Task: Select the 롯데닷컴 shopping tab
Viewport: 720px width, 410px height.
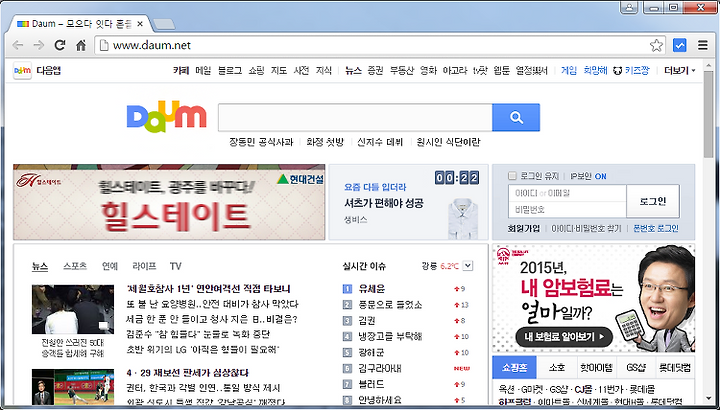Action: (x=675, y=368)
